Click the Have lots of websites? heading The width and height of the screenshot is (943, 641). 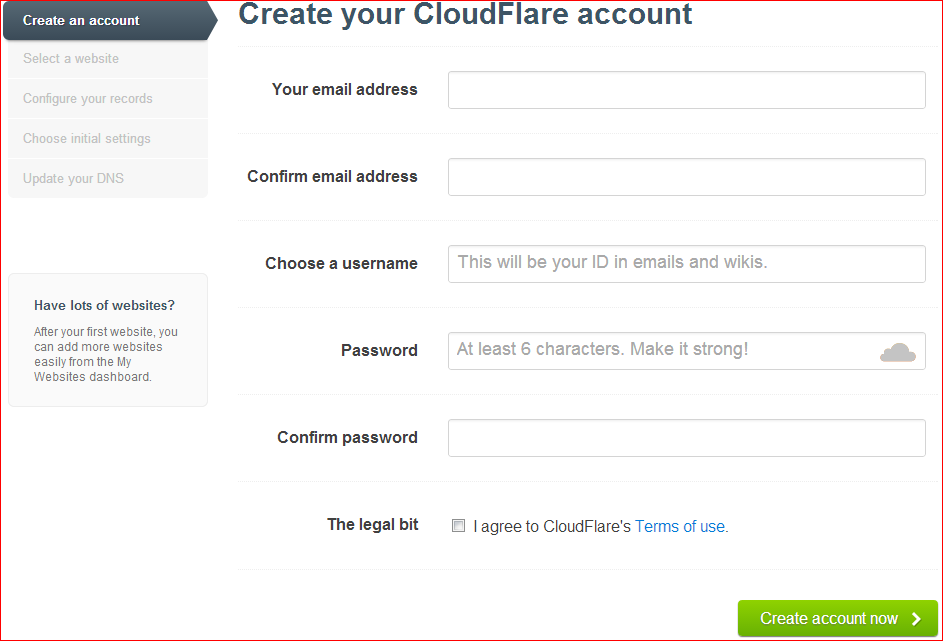pos(104,306)
